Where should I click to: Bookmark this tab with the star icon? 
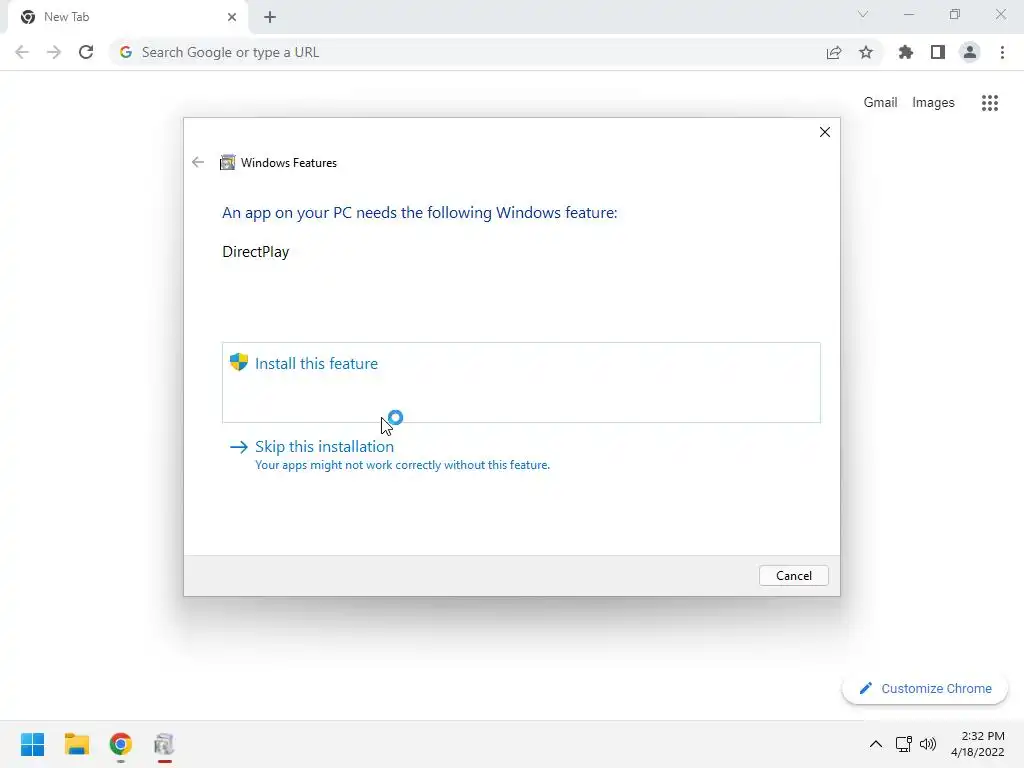(x=866, y=52)
